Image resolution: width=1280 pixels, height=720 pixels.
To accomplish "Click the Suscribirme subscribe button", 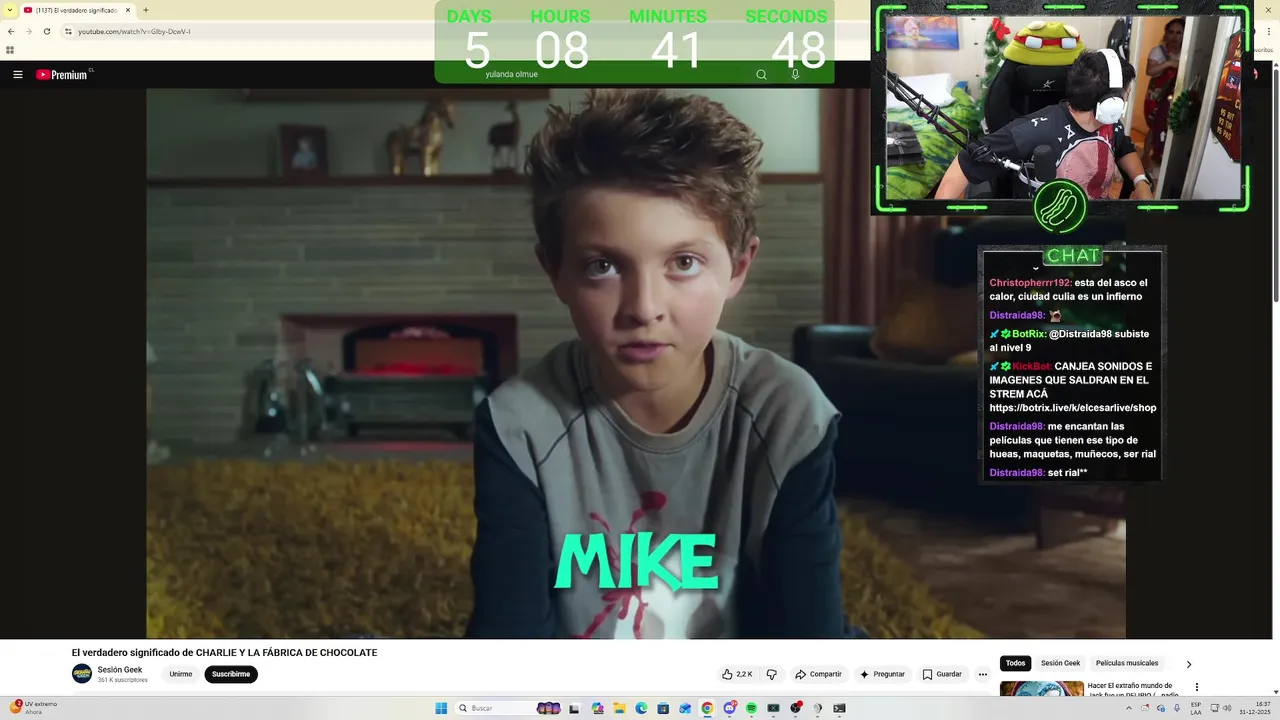I will tap(231, 674).
